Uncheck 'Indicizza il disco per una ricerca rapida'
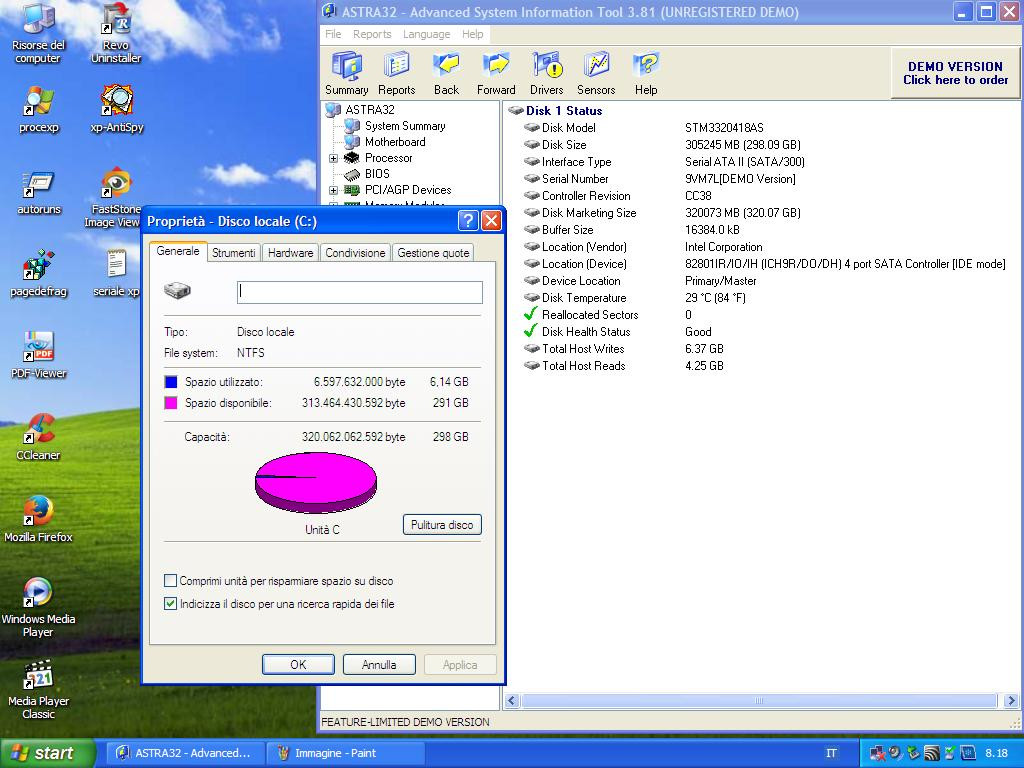Screen dimensions: 1024x768 pos(171,604)
